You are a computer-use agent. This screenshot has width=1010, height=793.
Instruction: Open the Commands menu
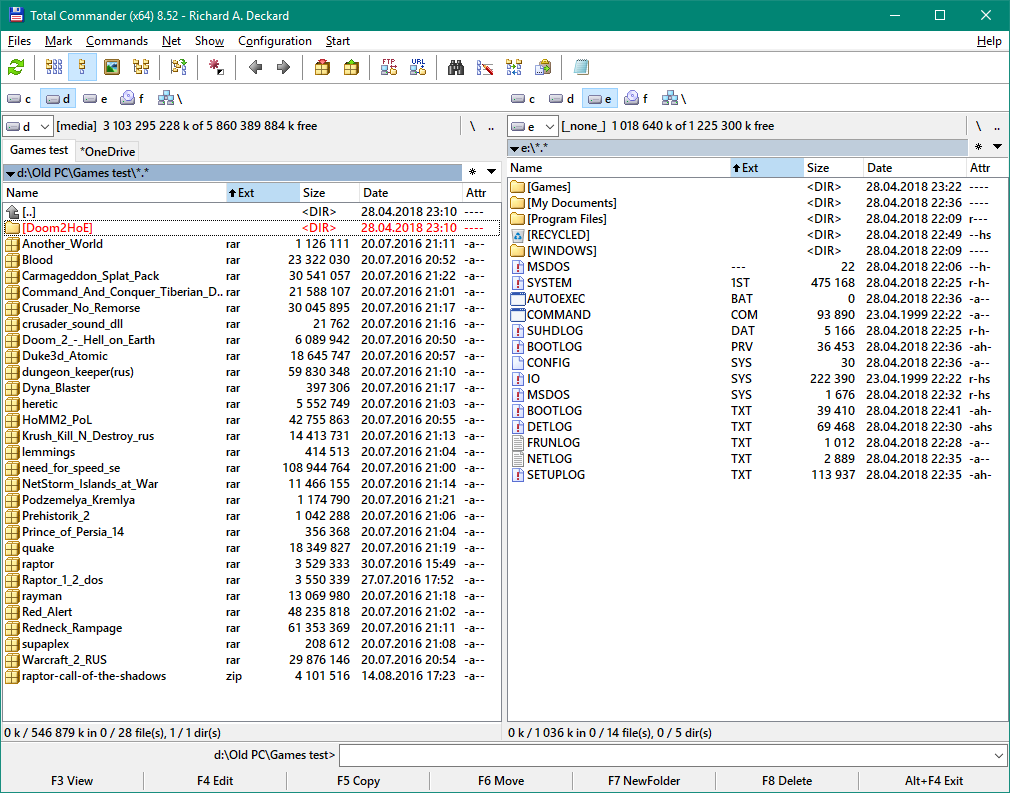(117, 41)
